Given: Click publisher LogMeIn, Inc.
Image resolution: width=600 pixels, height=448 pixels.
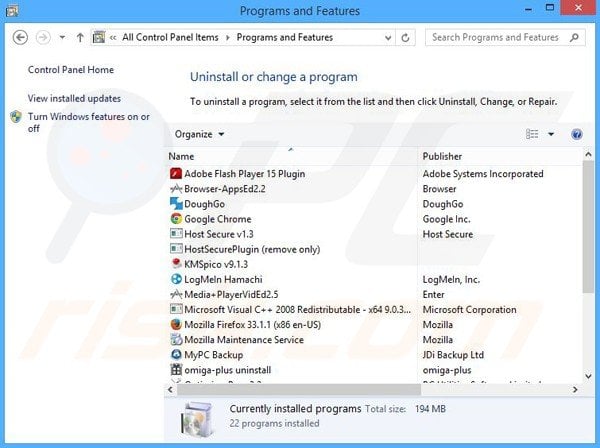Looking at the screenshot, I should pyautogui.click(x=451, y=279).
